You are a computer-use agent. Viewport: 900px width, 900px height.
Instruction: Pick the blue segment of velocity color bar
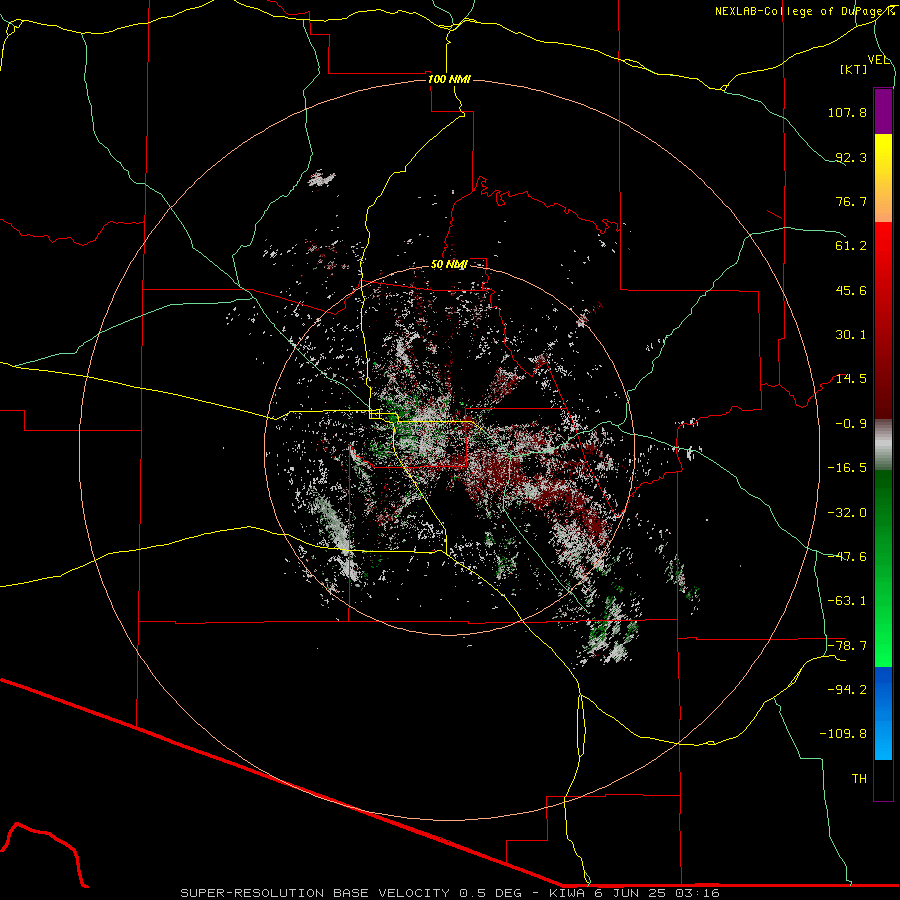tap(883, 713)
